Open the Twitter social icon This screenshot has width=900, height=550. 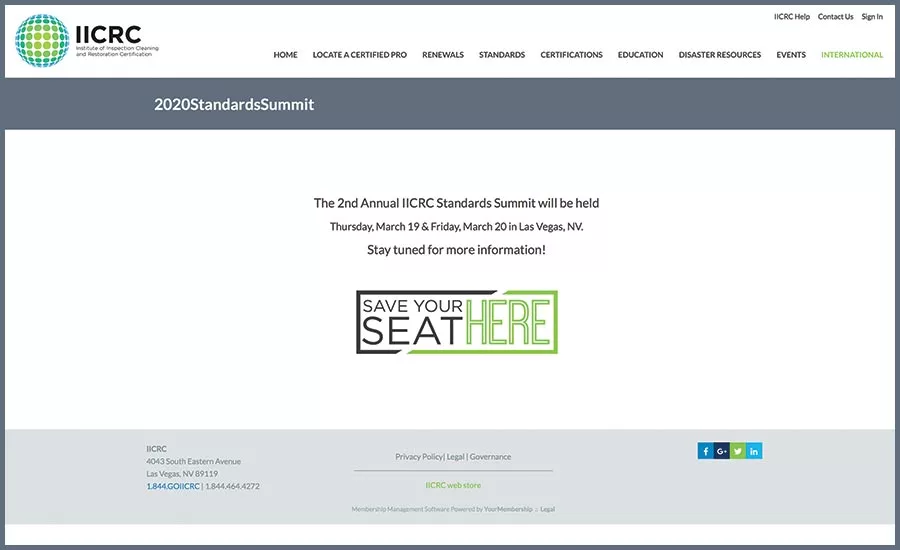[738, 451]
